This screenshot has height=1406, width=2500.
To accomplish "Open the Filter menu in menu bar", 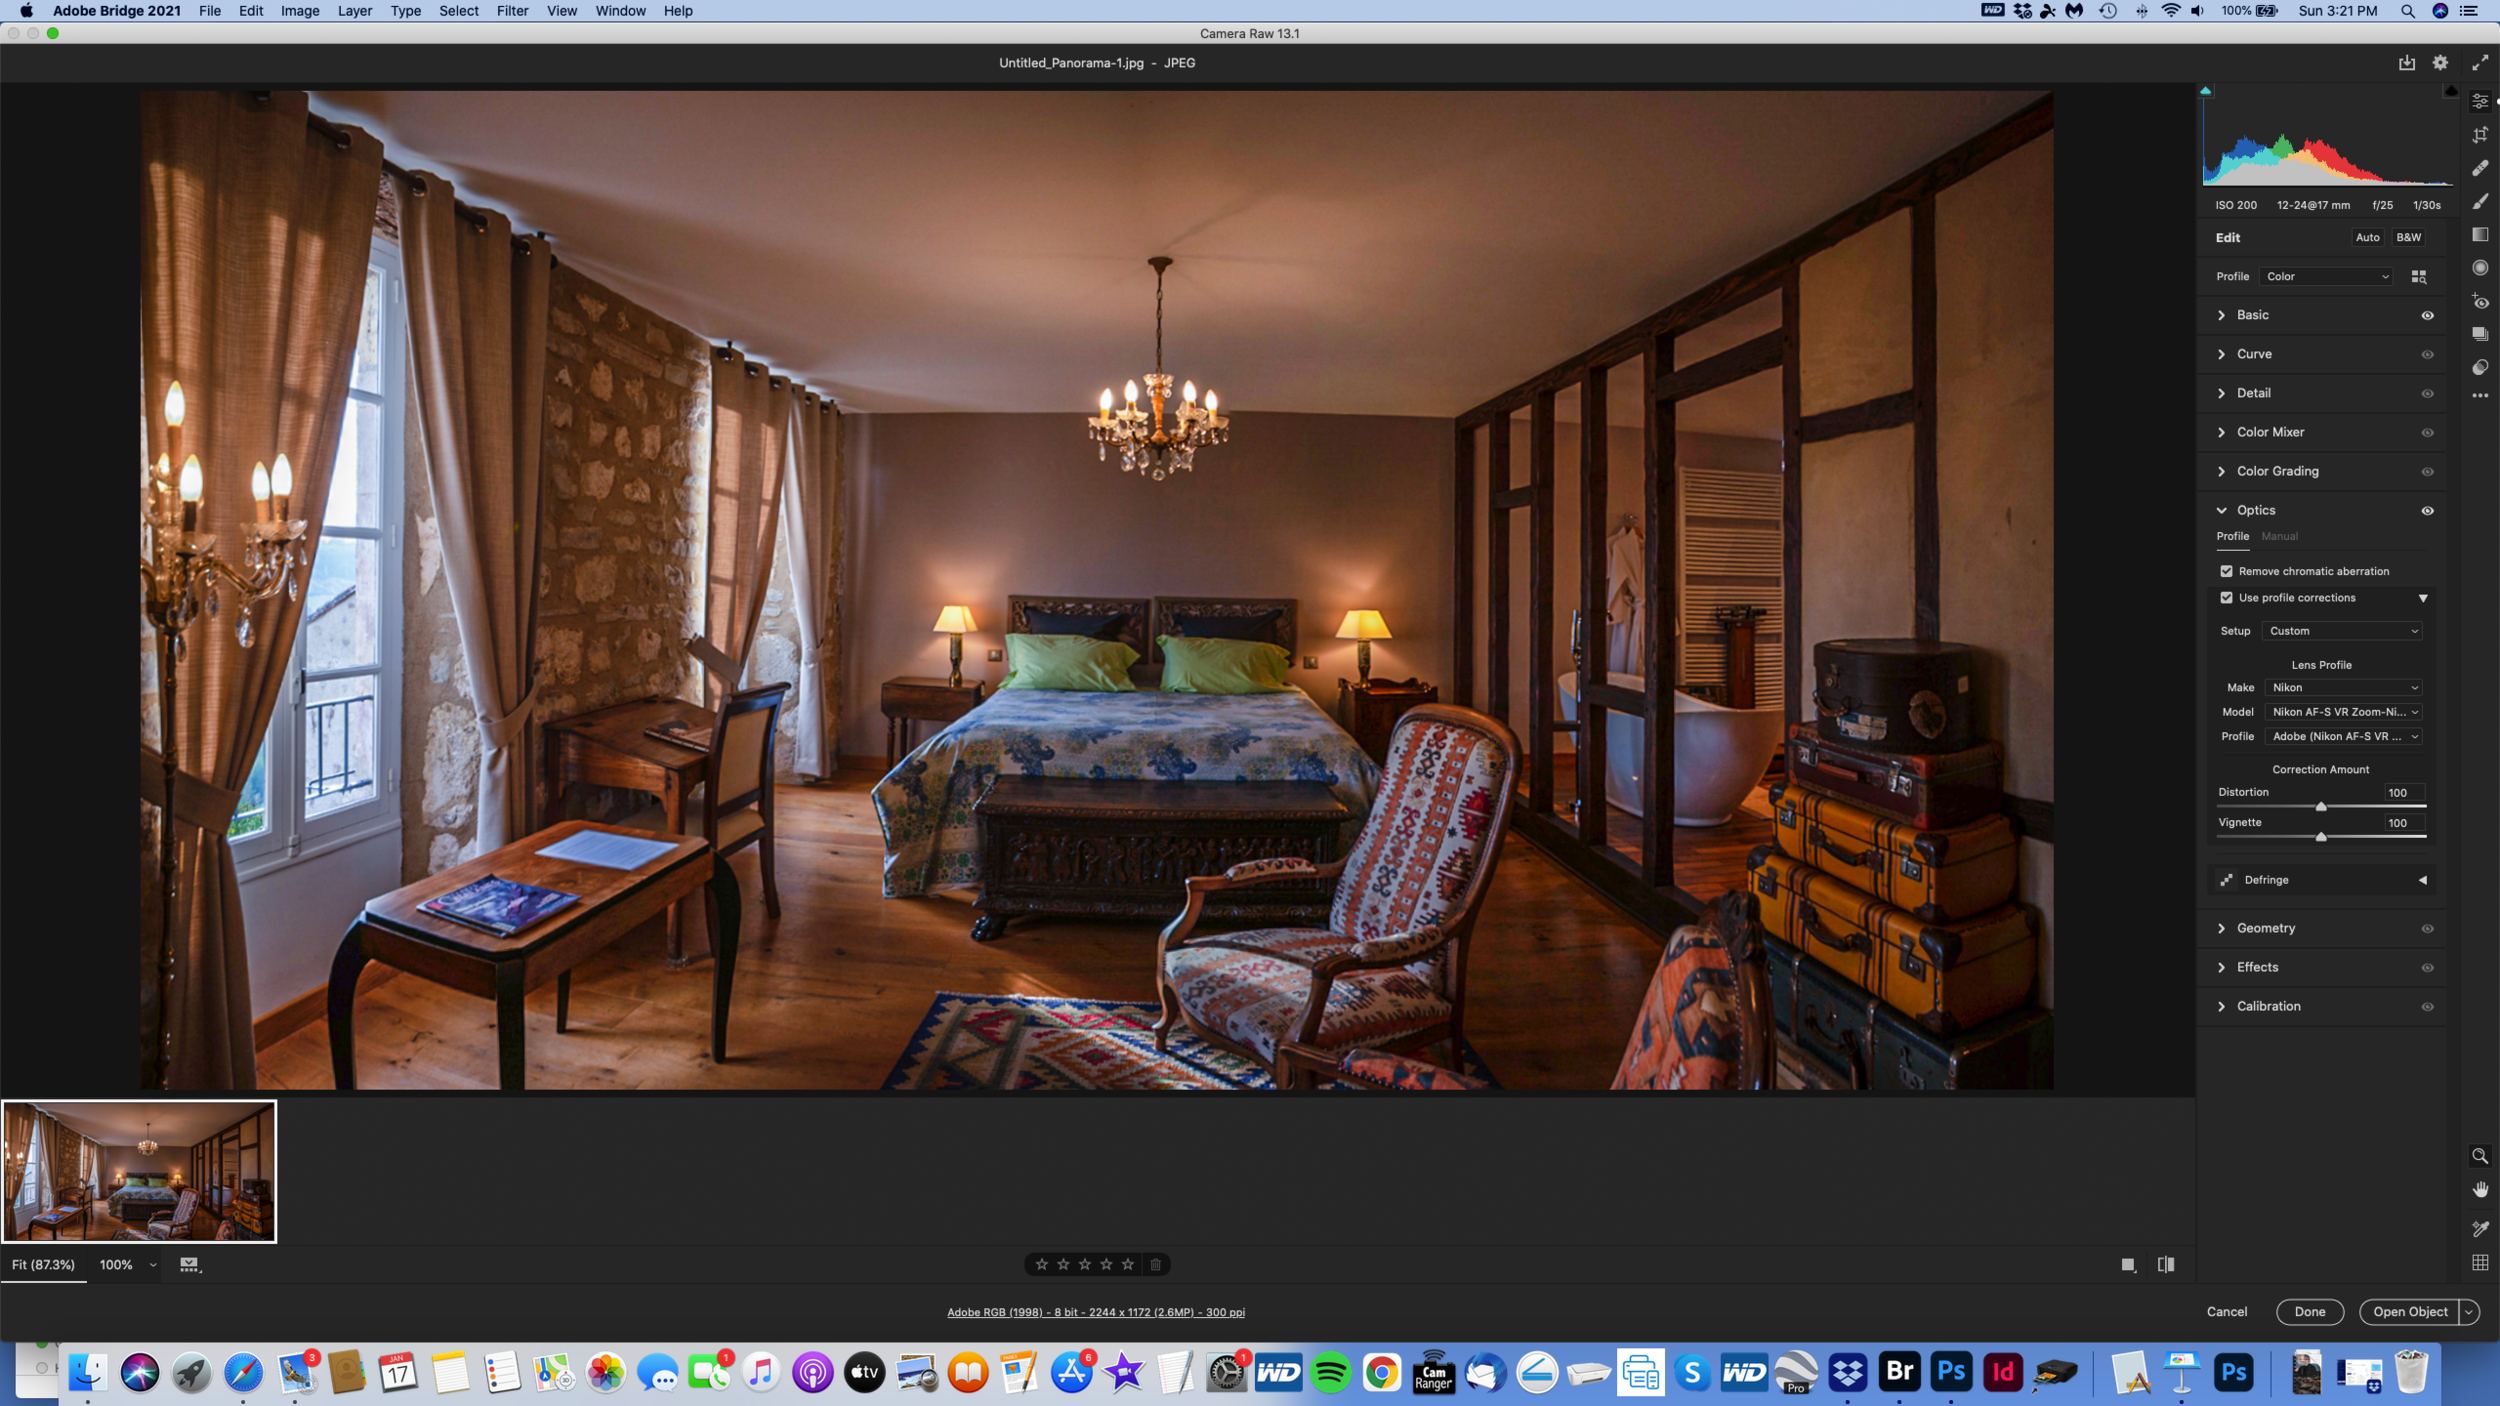I will point(512,11).
